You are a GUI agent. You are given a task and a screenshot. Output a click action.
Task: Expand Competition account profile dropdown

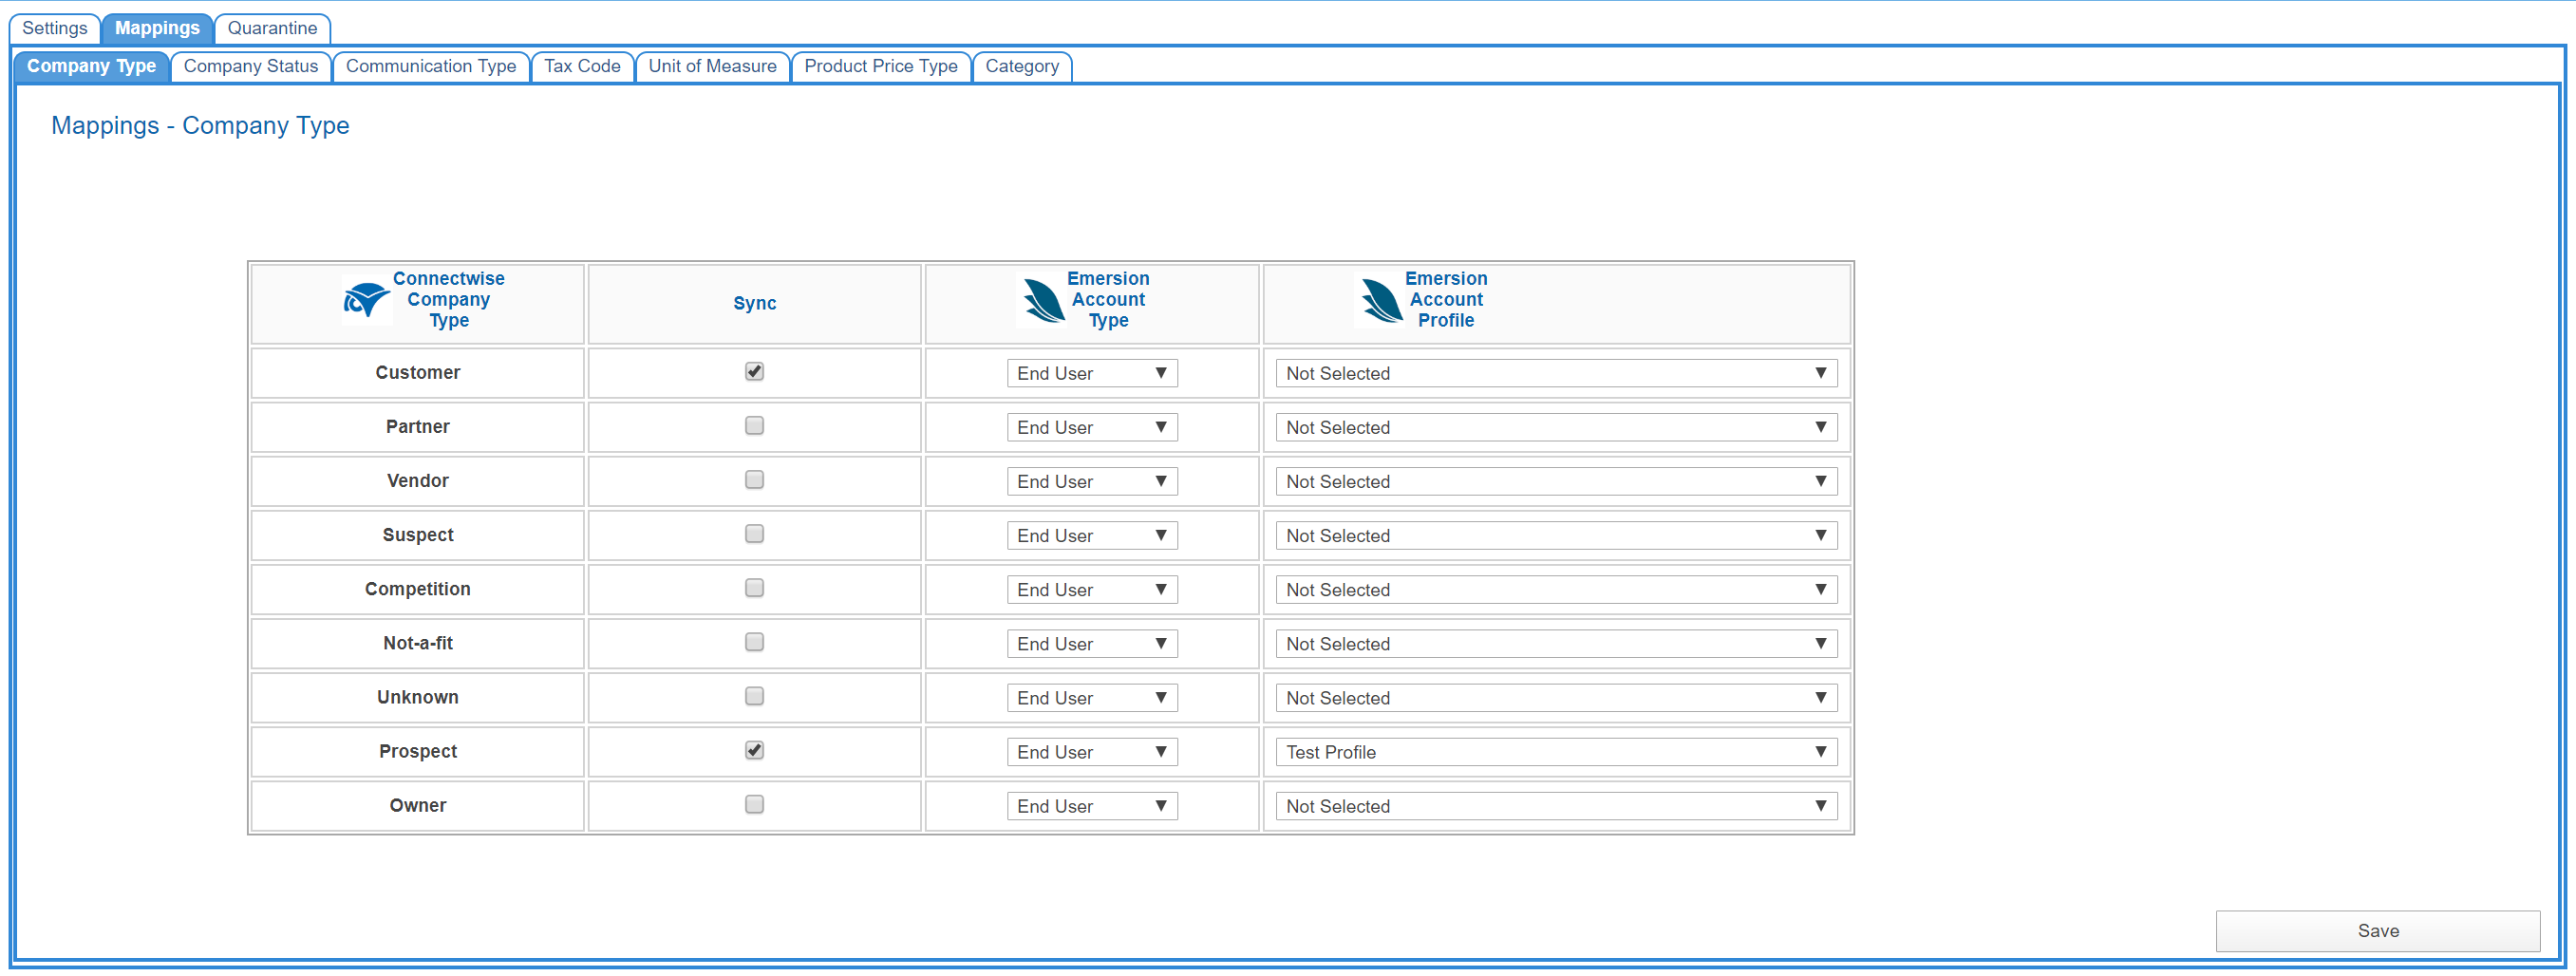[1555, 590]
